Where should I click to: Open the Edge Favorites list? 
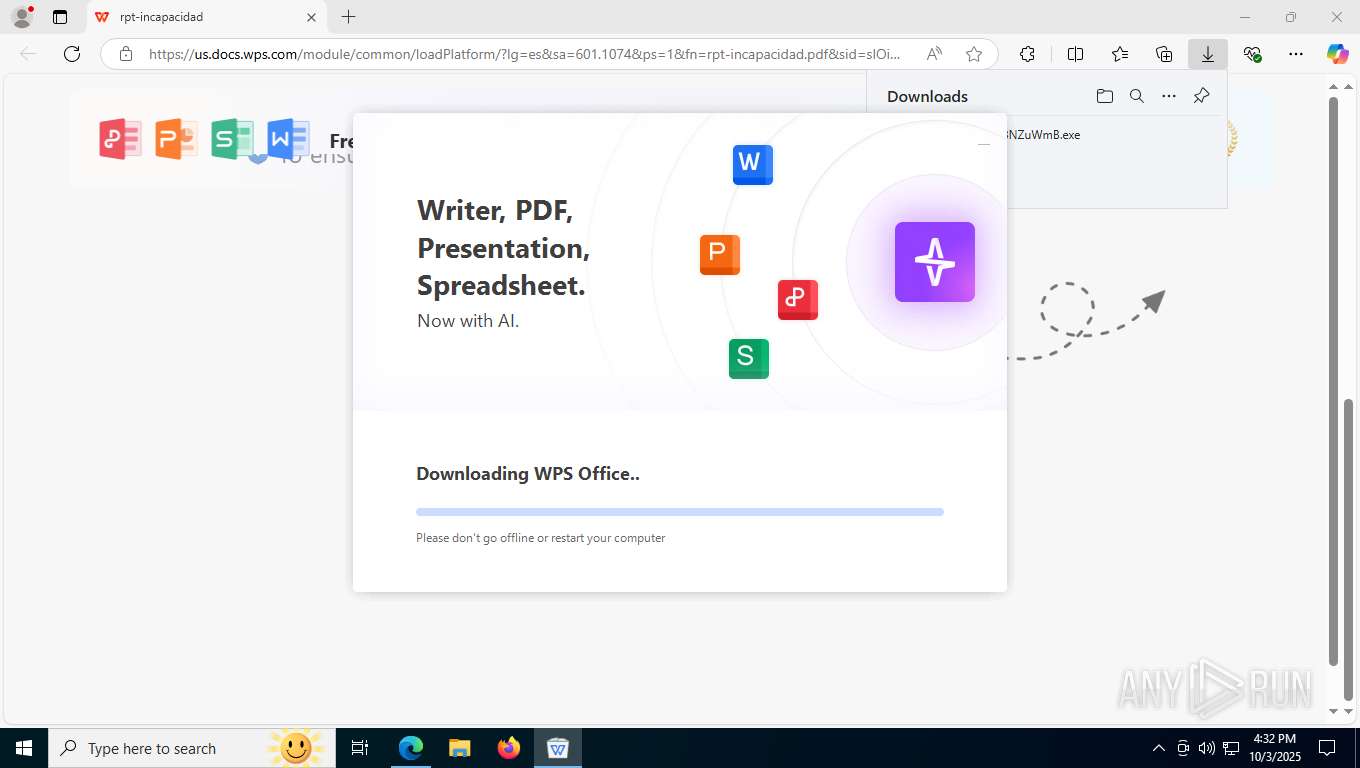coord(1120,54)
